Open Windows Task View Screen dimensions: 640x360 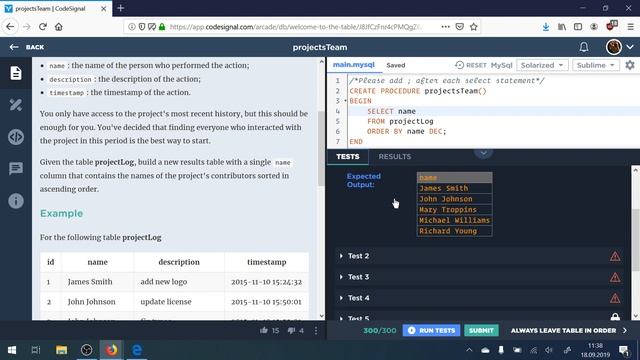point(36,350)
